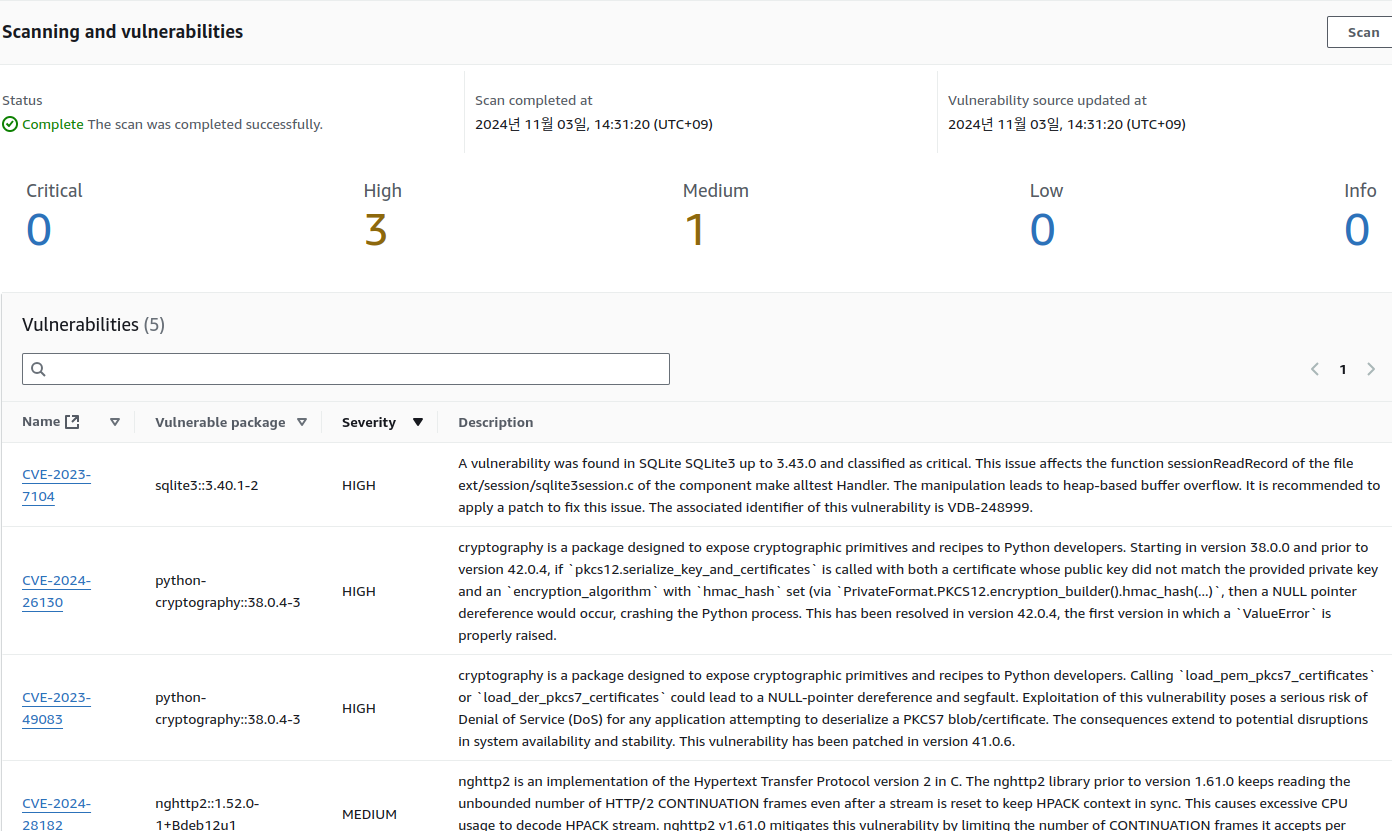Click the Scan button

click(x=1362, y=32)
